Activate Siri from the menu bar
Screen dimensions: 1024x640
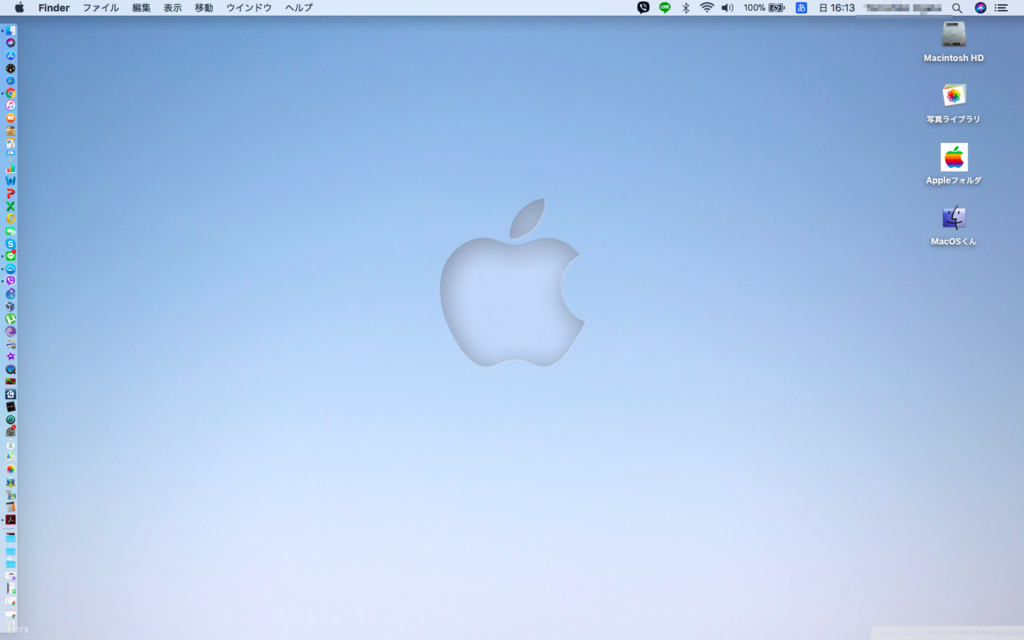pos(980,8)
